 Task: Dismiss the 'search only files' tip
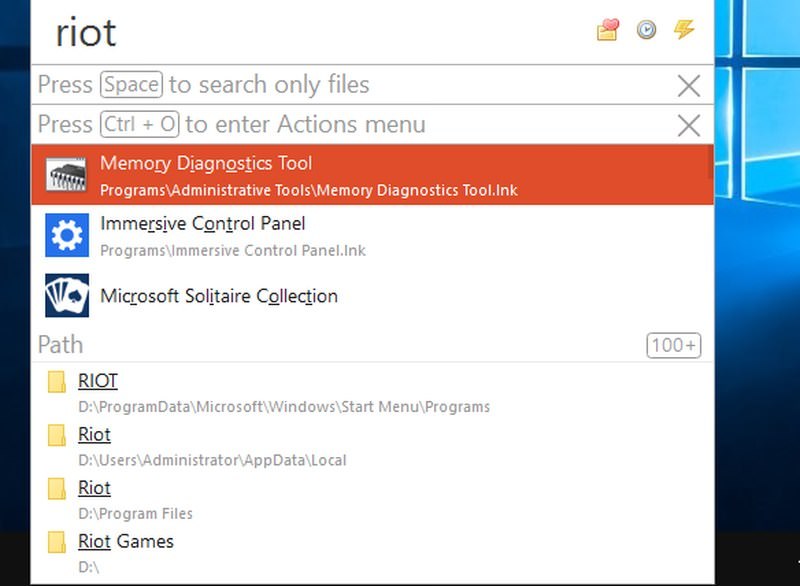point(688,86)
